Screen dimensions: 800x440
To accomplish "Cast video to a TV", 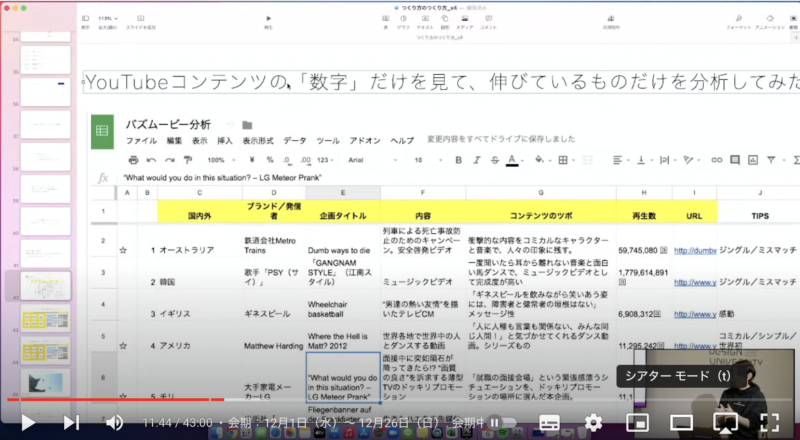I will pyautogui.click(x=726, y=422).
